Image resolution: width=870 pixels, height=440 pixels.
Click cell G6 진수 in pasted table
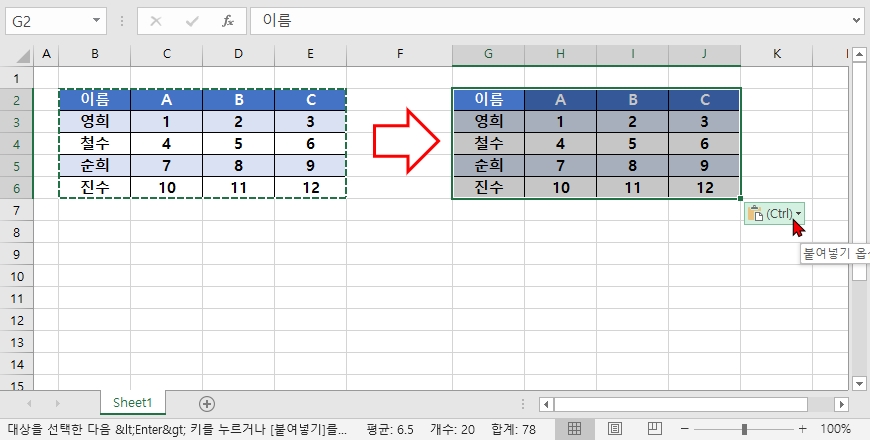pyautogui.click(x=488, y=188)
